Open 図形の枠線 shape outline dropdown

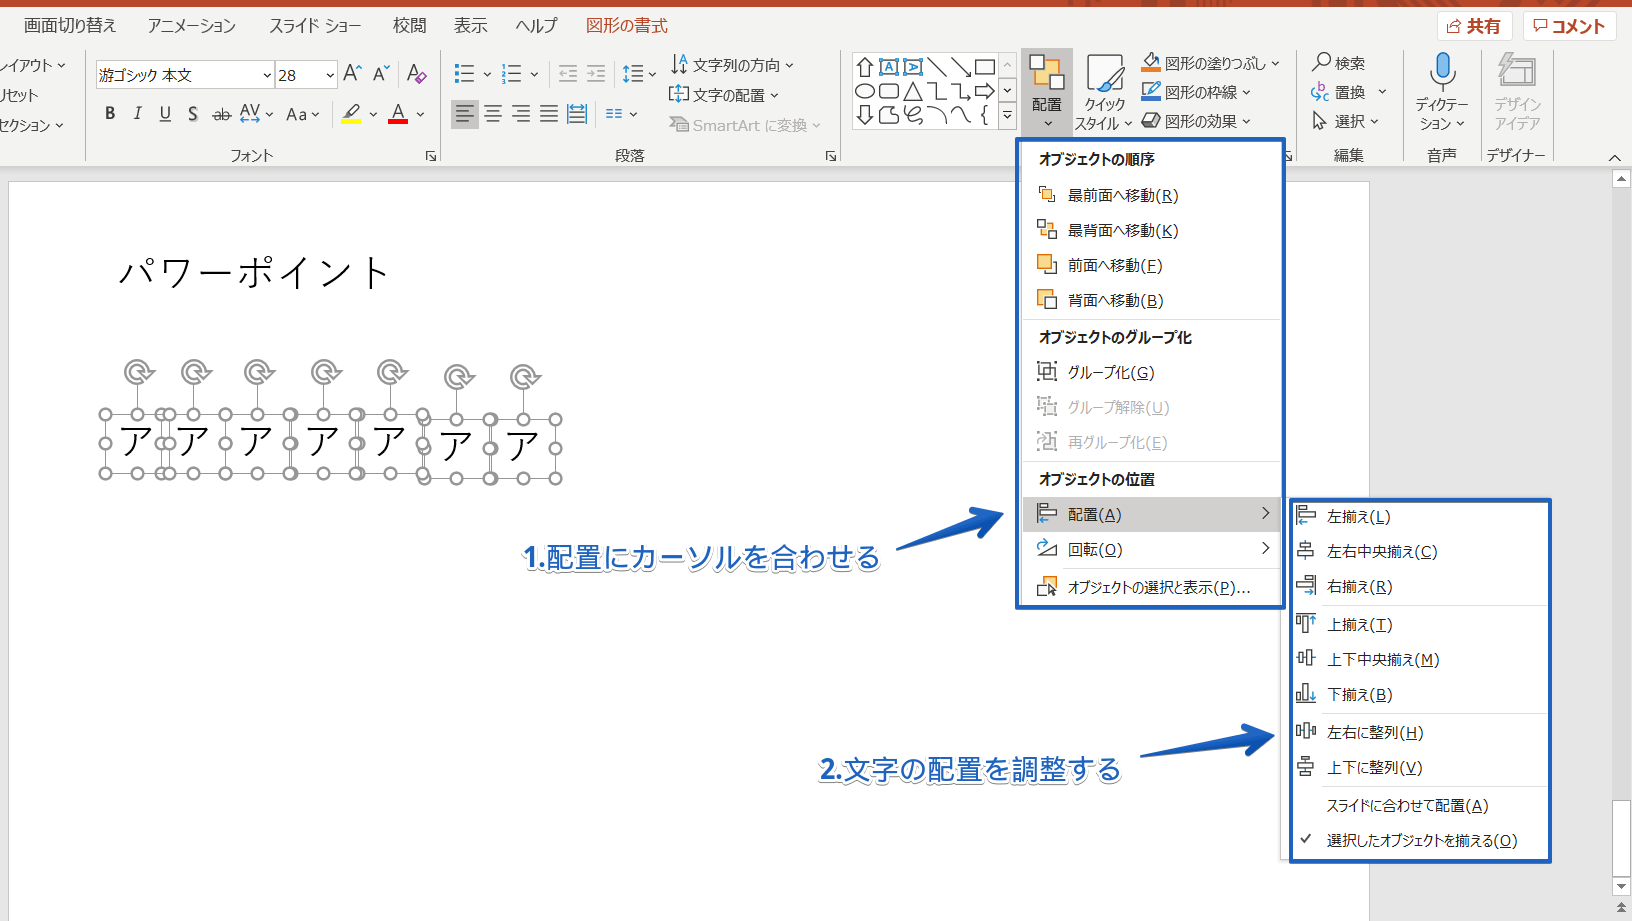pos(1197,92)
